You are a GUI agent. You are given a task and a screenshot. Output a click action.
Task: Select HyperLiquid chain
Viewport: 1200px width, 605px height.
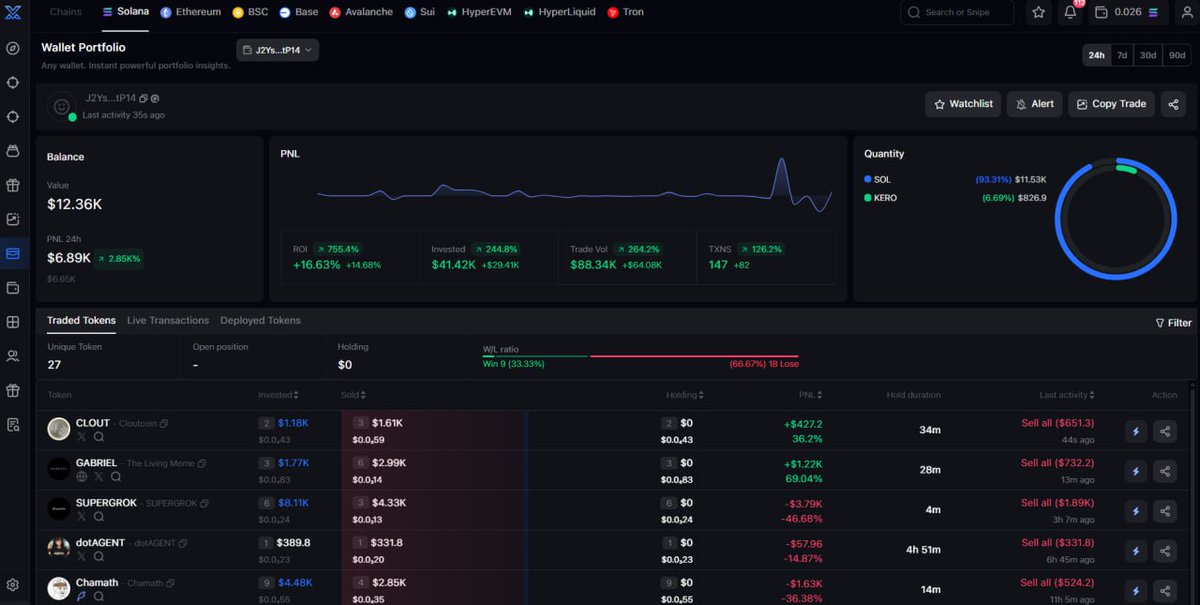pos(559,12)
